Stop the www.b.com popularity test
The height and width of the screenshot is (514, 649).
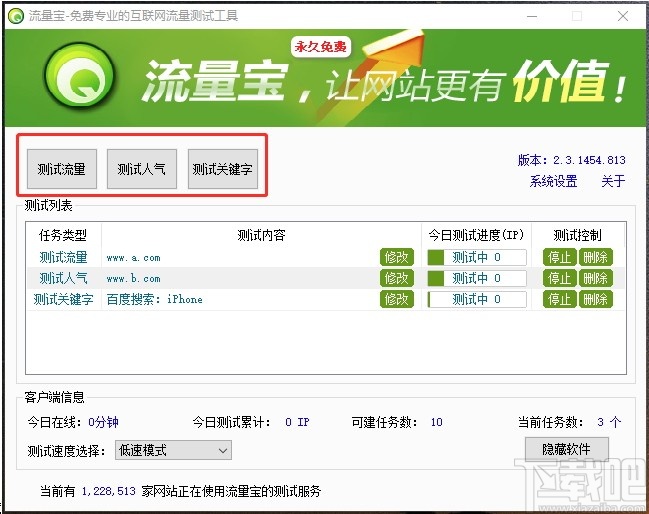[560, 278]
